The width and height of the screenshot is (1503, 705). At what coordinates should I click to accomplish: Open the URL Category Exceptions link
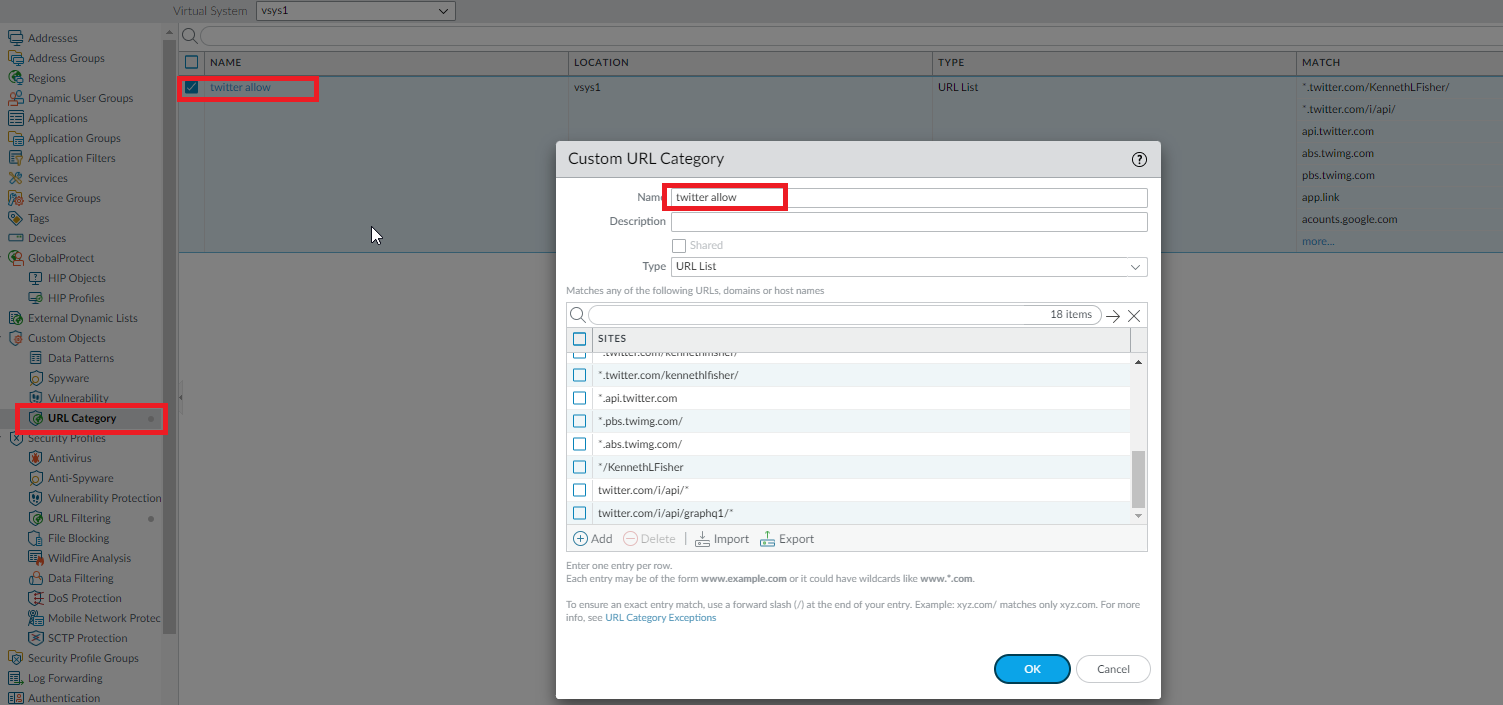pos(659,617)
